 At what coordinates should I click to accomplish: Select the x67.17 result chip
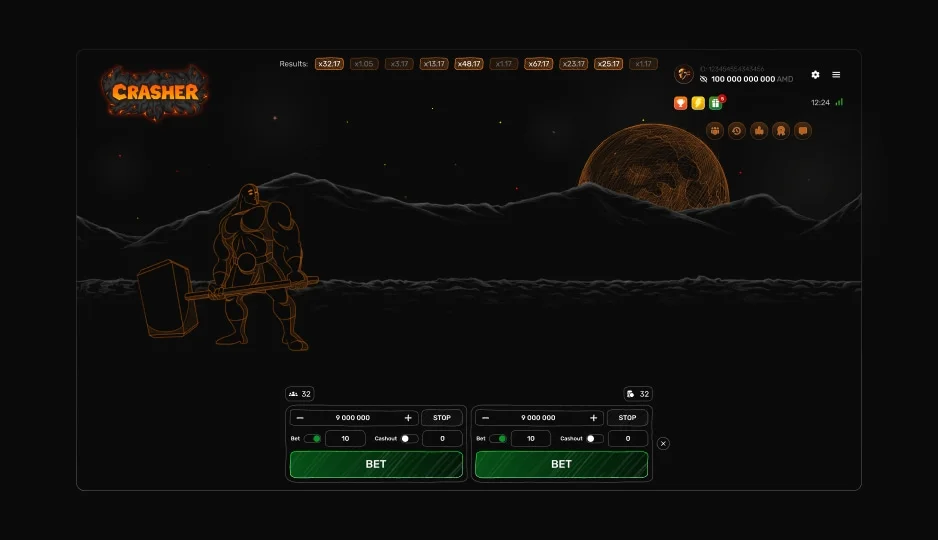pyautogui.click(x=539, y=64)
